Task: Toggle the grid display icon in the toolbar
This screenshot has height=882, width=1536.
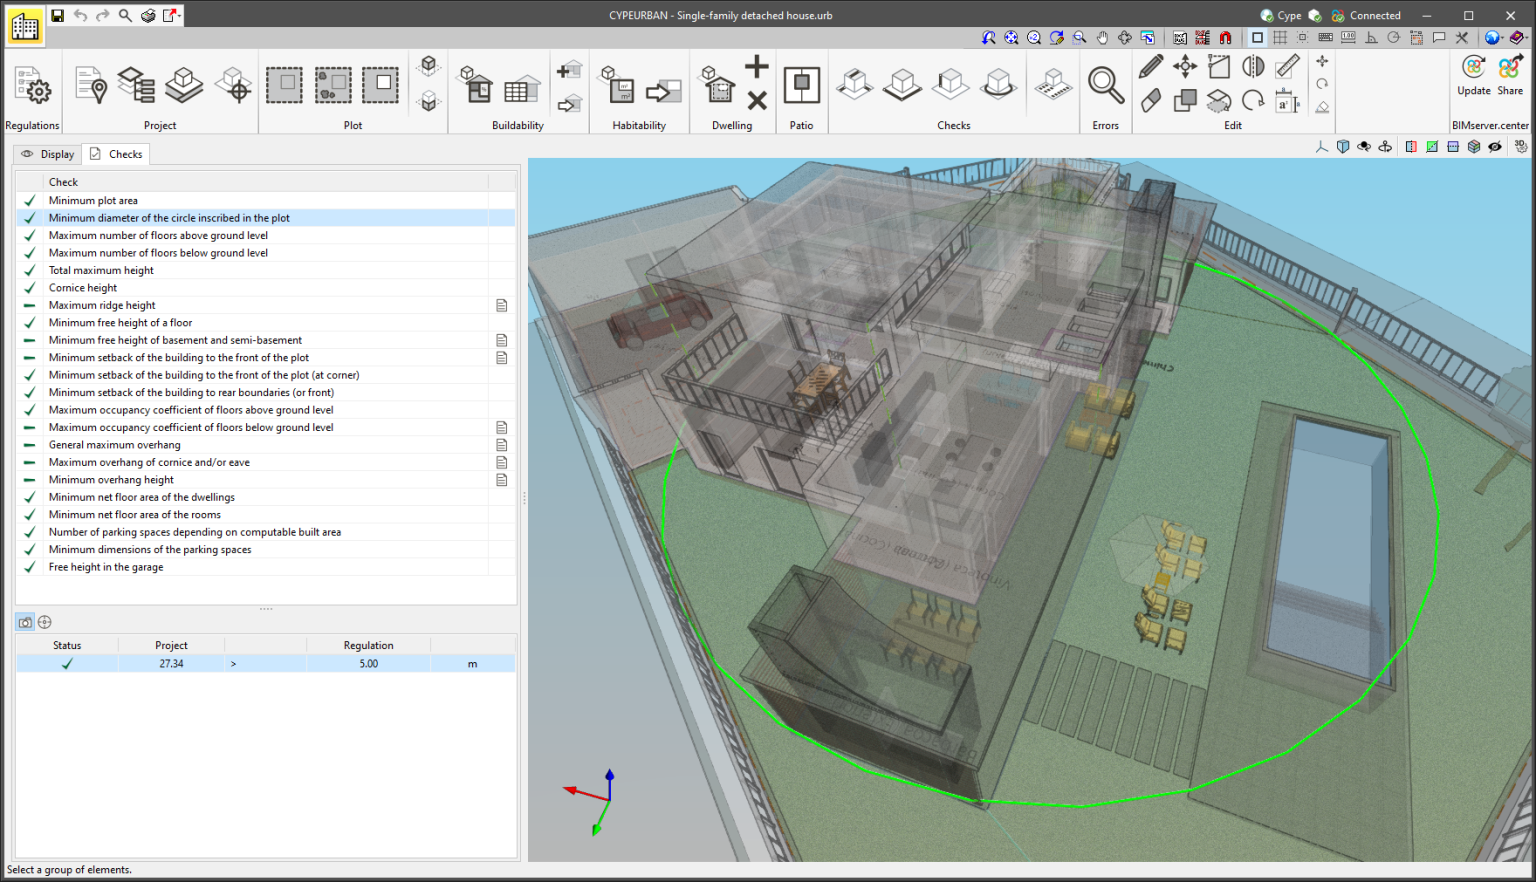Action: [x=1279, y=37]
